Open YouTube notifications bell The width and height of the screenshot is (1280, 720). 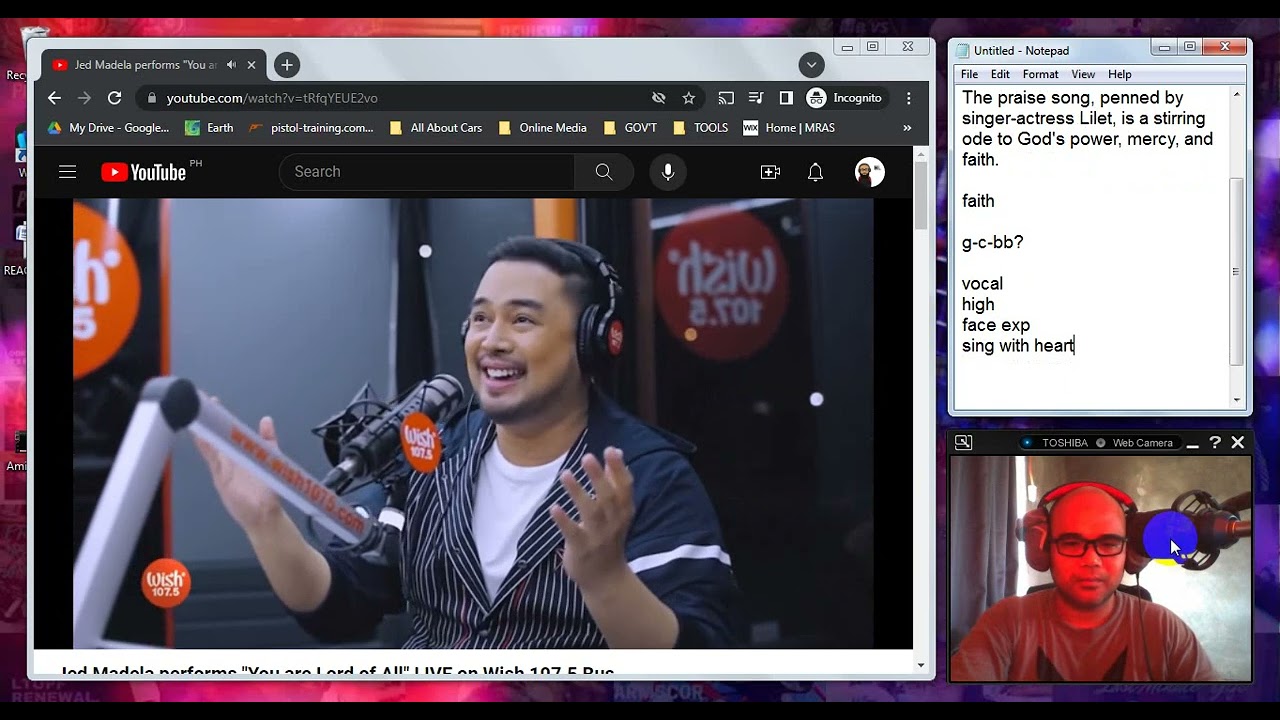815,172
